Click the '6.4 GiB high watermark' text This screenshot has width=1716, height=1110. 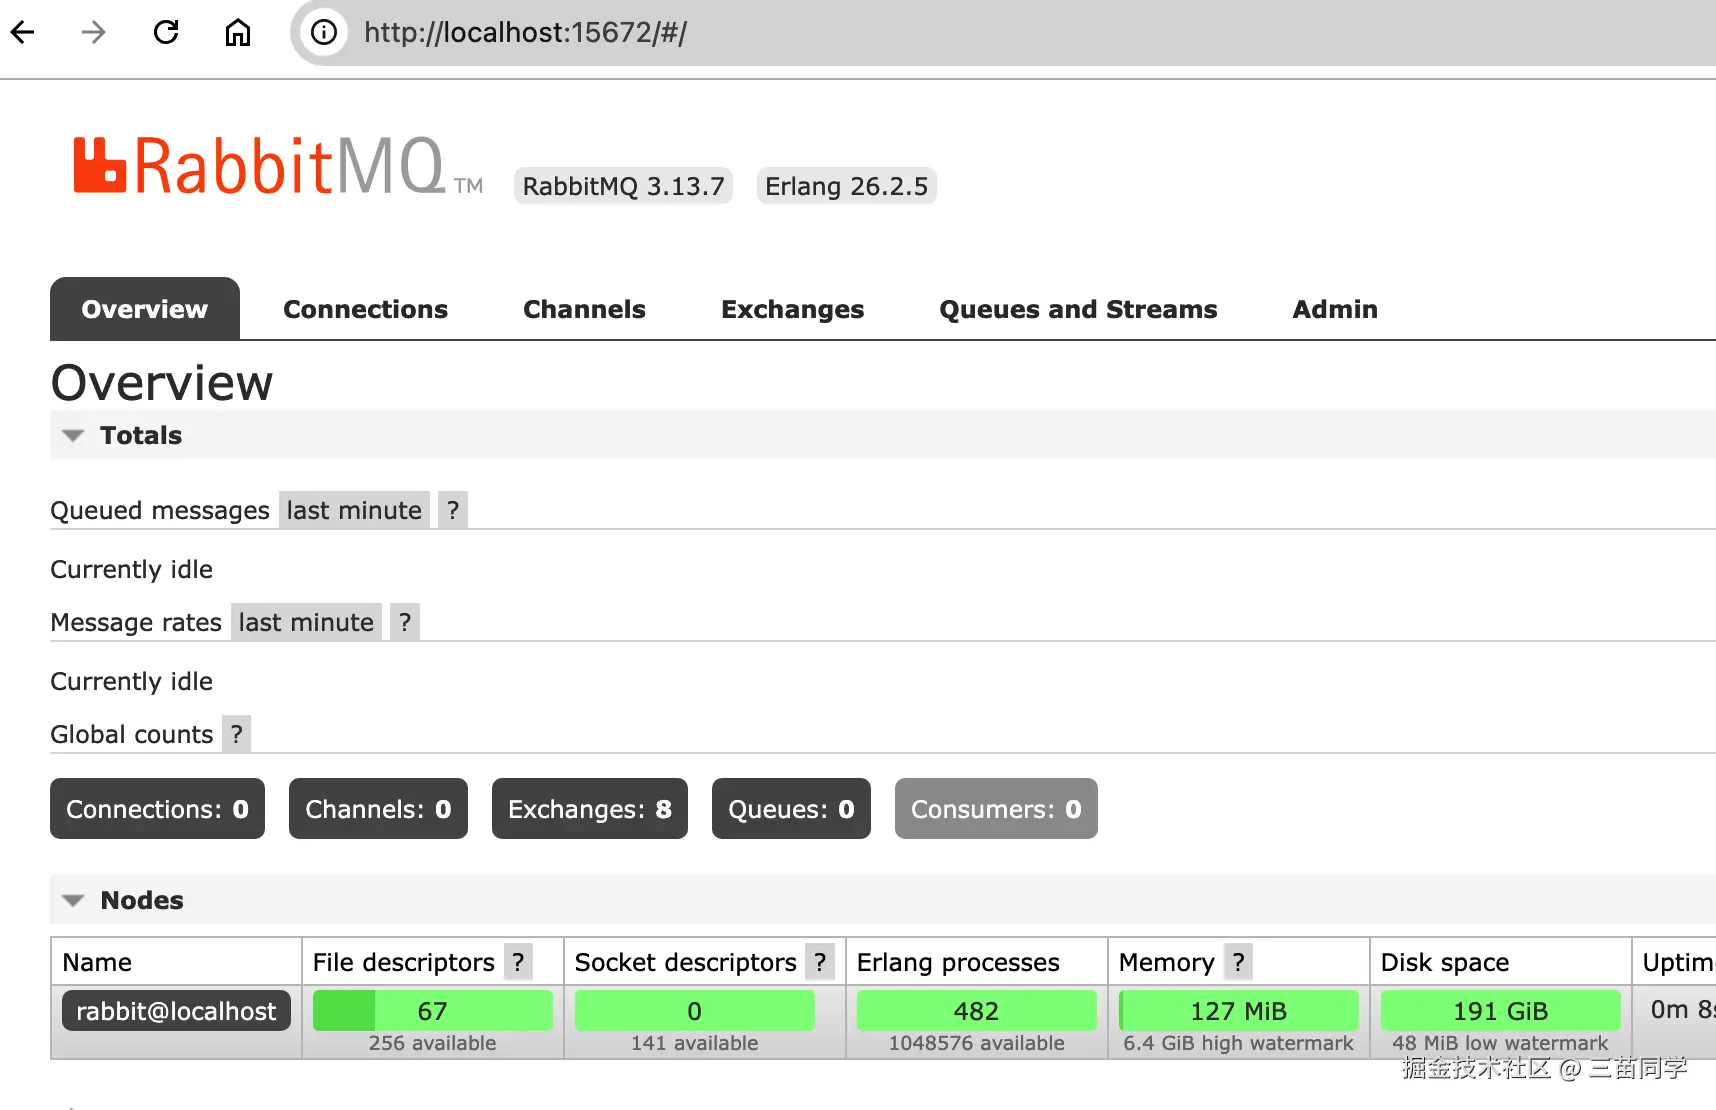coord(1239,1043)
